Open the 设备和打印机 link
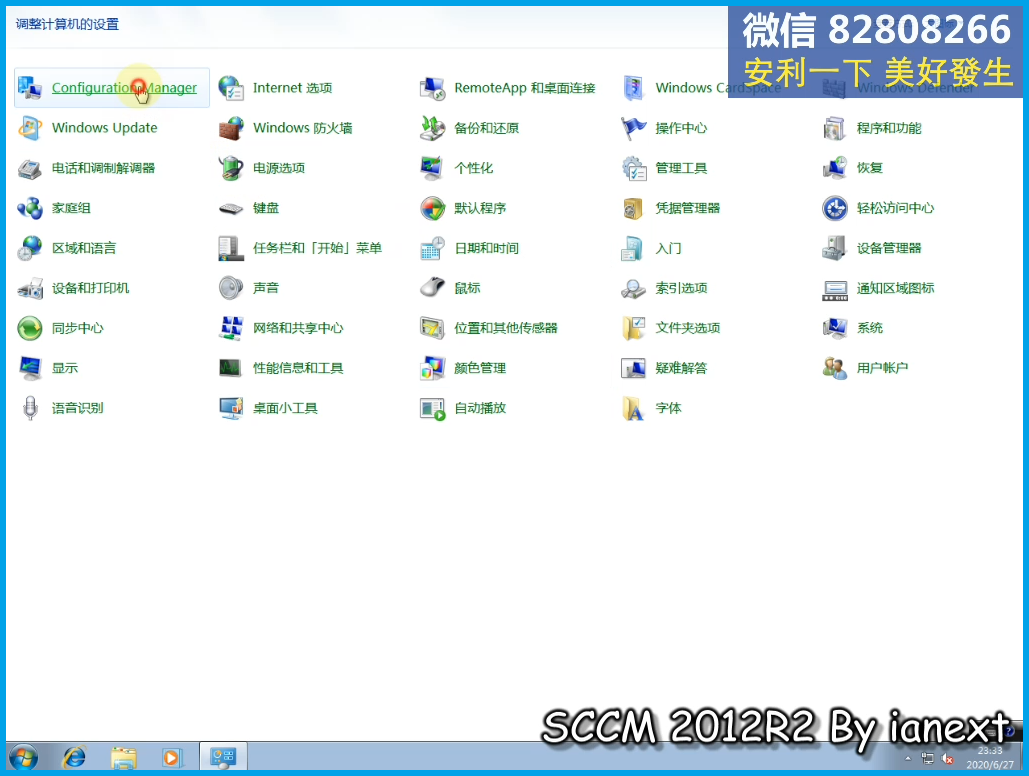This screenshot has height=776, width=1029. point(91,288)
